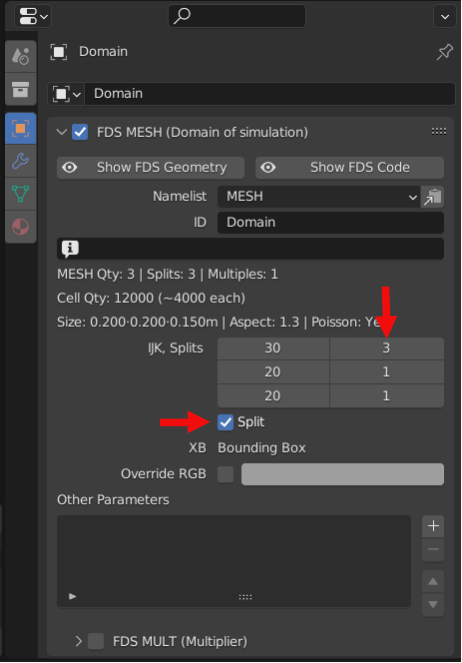Screen dimensions: 462x663
Task: Expand the FDS MULT (Multiplier) panel
Action: tap(78, 641)
